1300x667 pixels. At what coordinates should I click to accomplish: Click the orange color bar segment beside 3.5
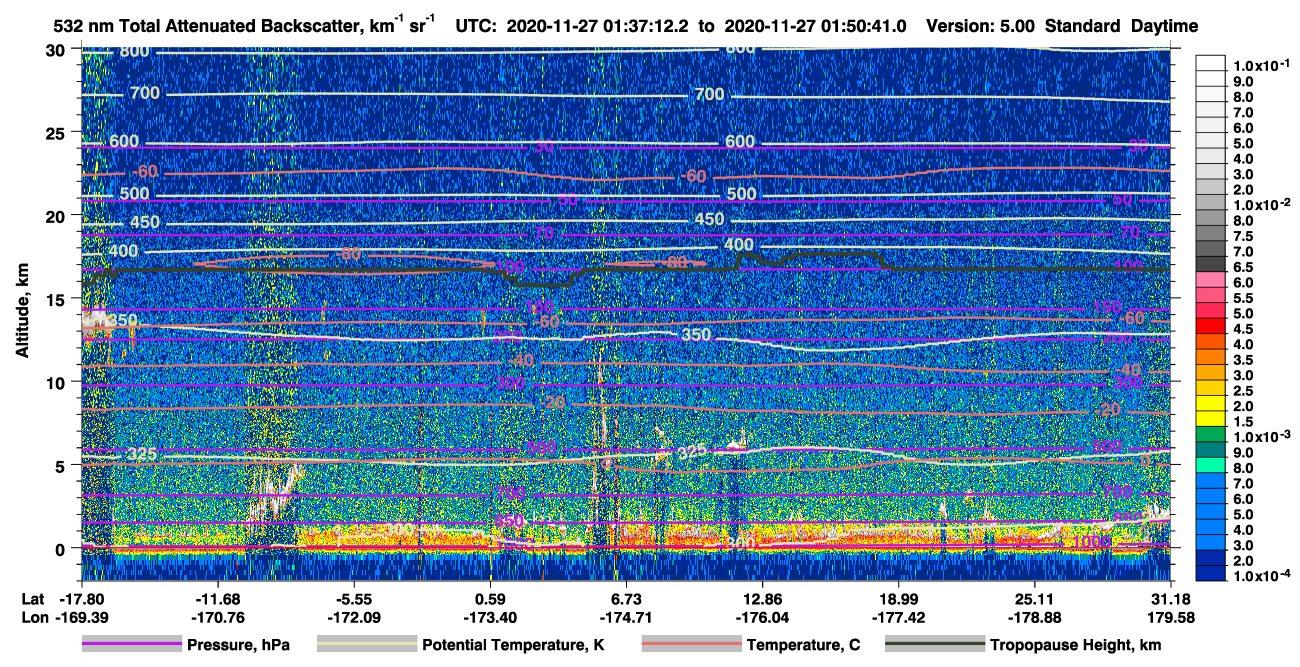click(1211, 355)
